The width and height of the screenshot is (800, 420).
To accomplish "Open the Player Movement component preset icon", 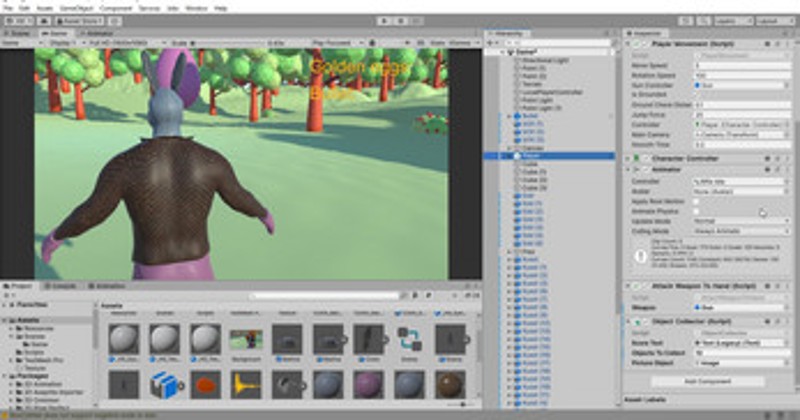I will pos(778,44).
